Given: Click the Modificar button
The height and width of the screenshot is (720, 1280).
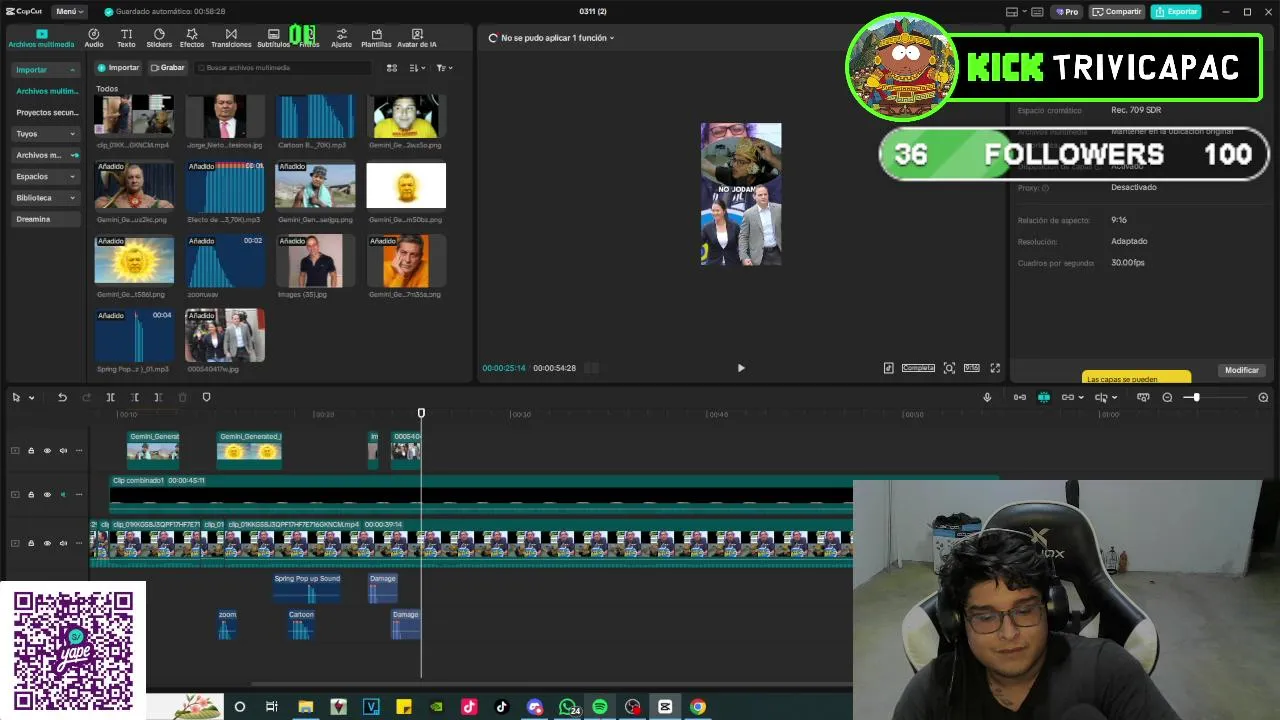Looking at the screenshot, I should (x=1242, y=370).
